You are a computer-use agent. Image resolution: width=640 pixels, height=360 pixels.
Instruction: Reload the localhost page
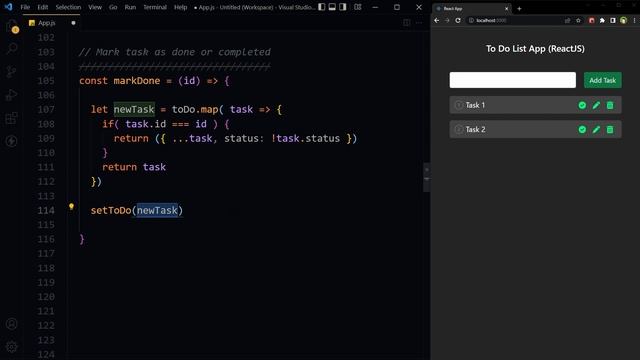tap(458, 20)
